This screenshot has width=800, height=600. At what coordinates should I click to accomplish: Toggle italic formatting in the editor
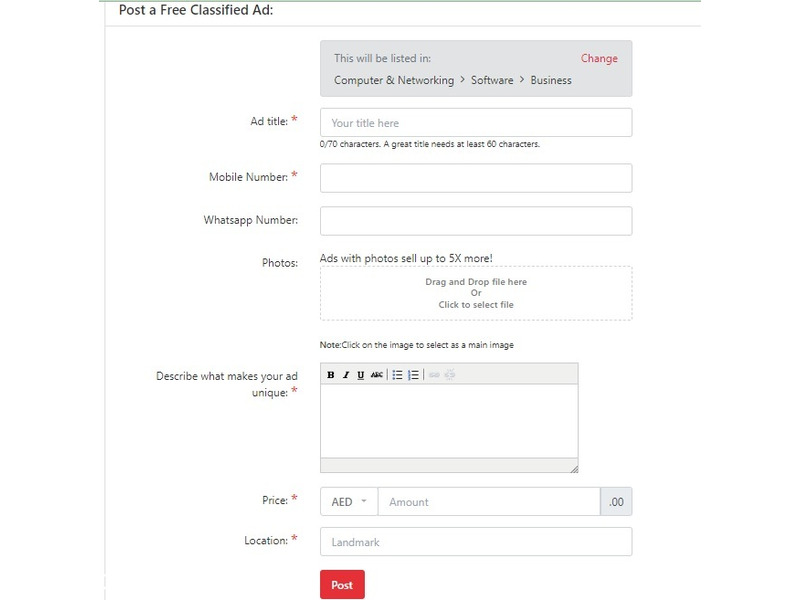point(346,375)
